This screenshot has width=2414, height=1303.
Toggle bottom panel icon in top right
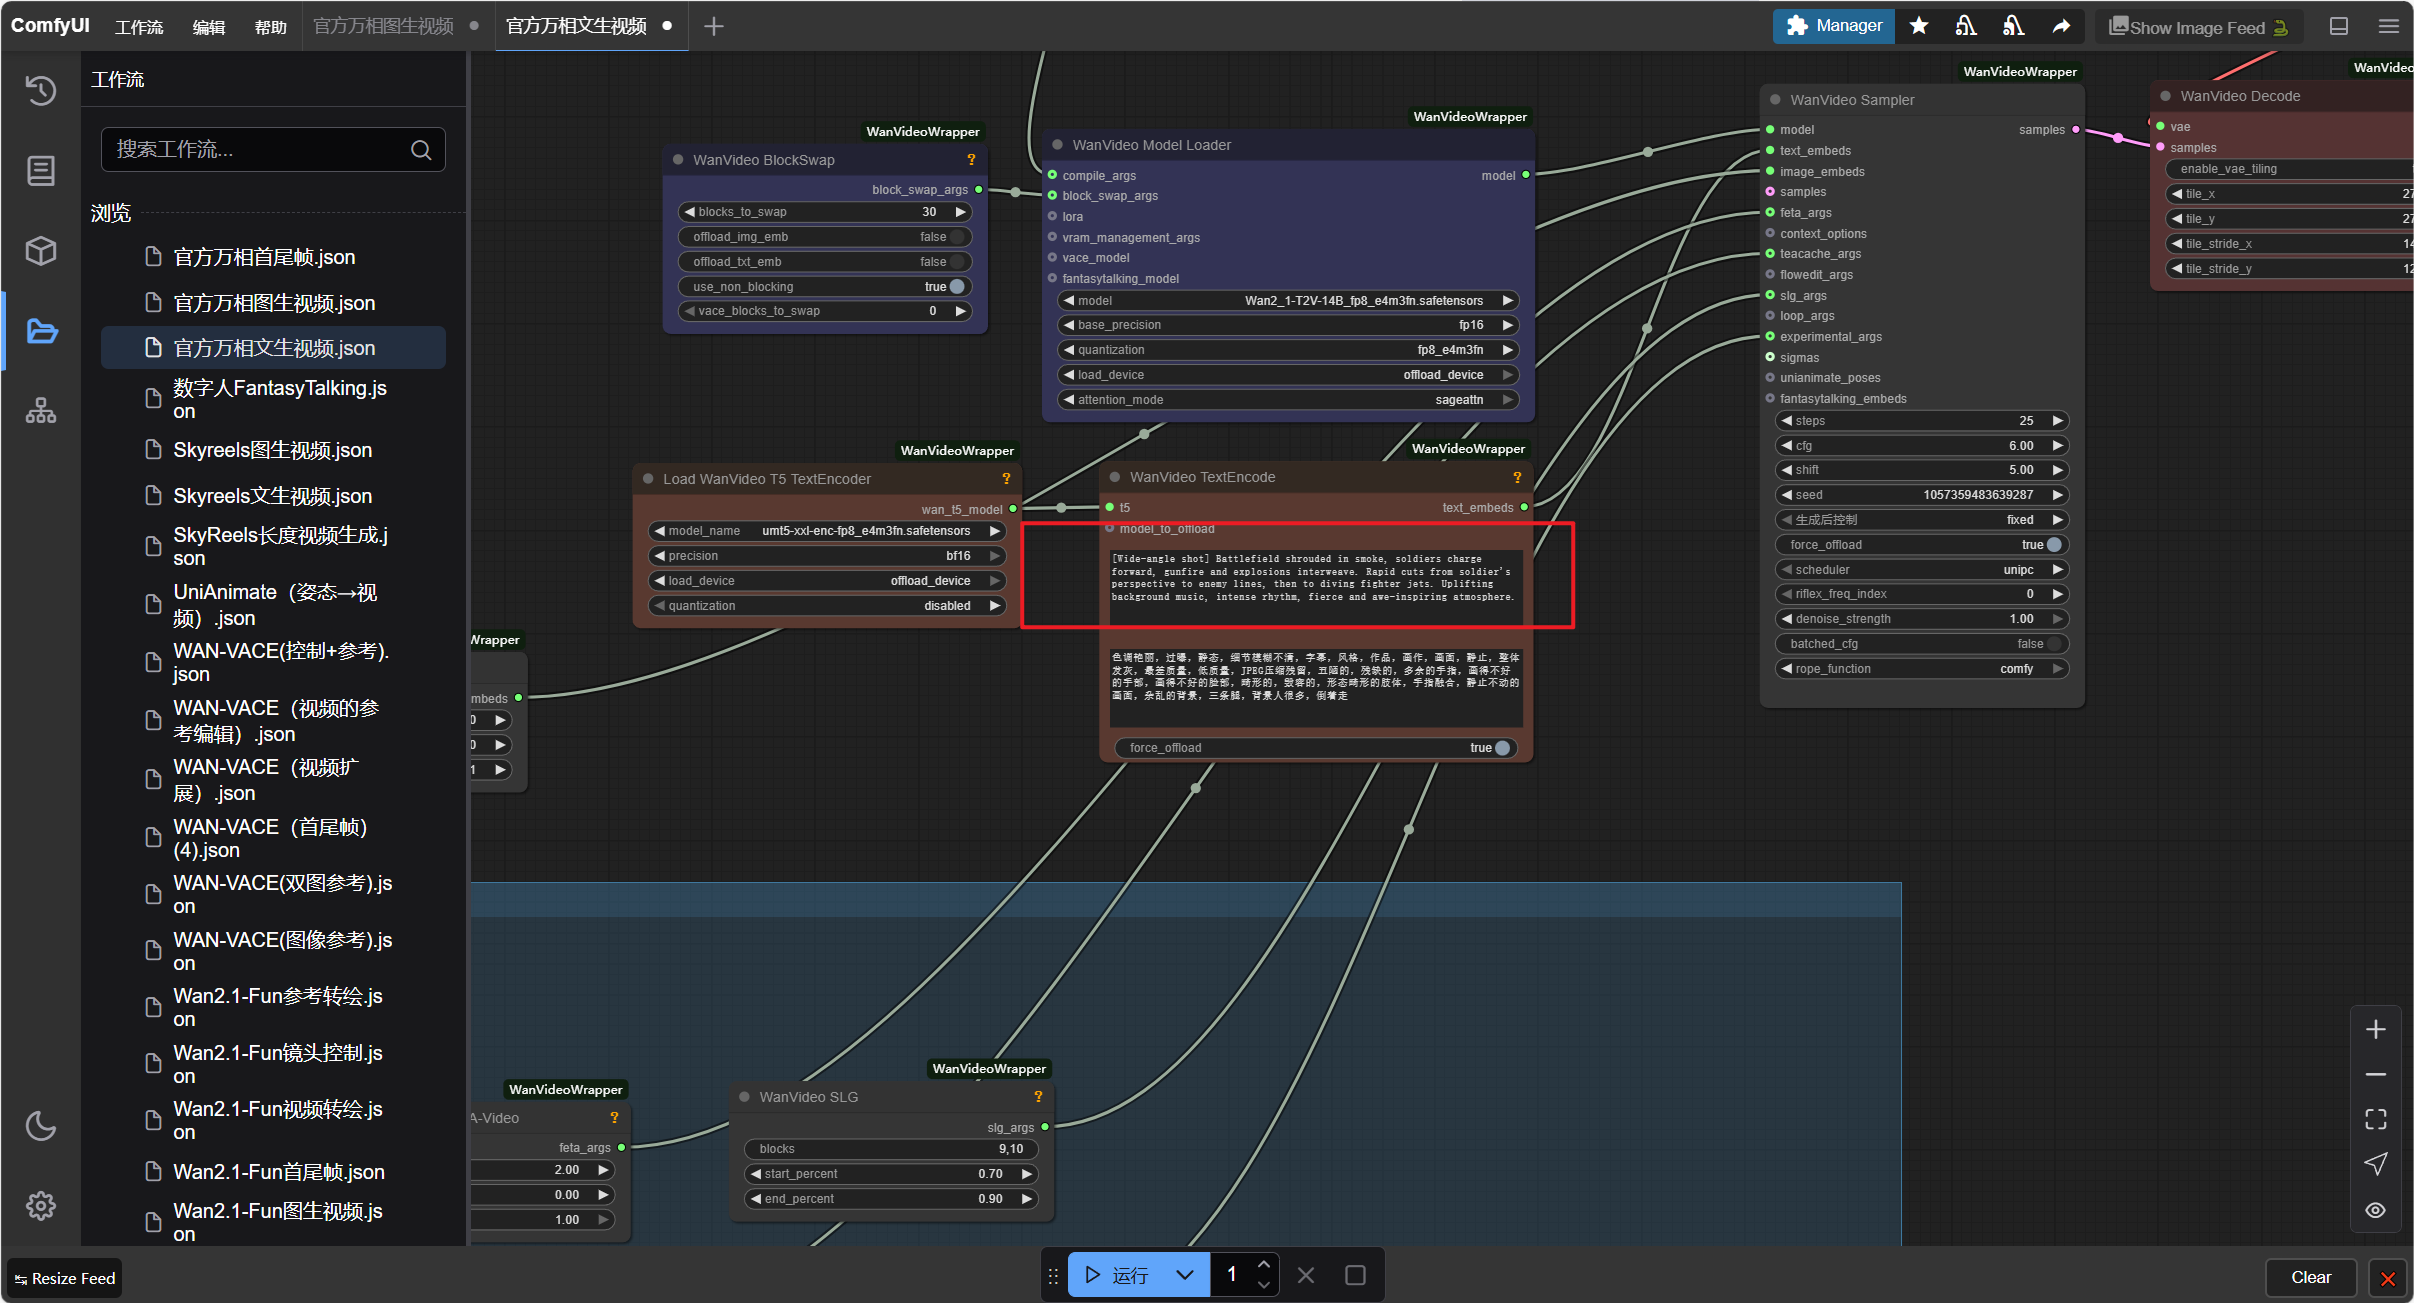point(2338,26)
